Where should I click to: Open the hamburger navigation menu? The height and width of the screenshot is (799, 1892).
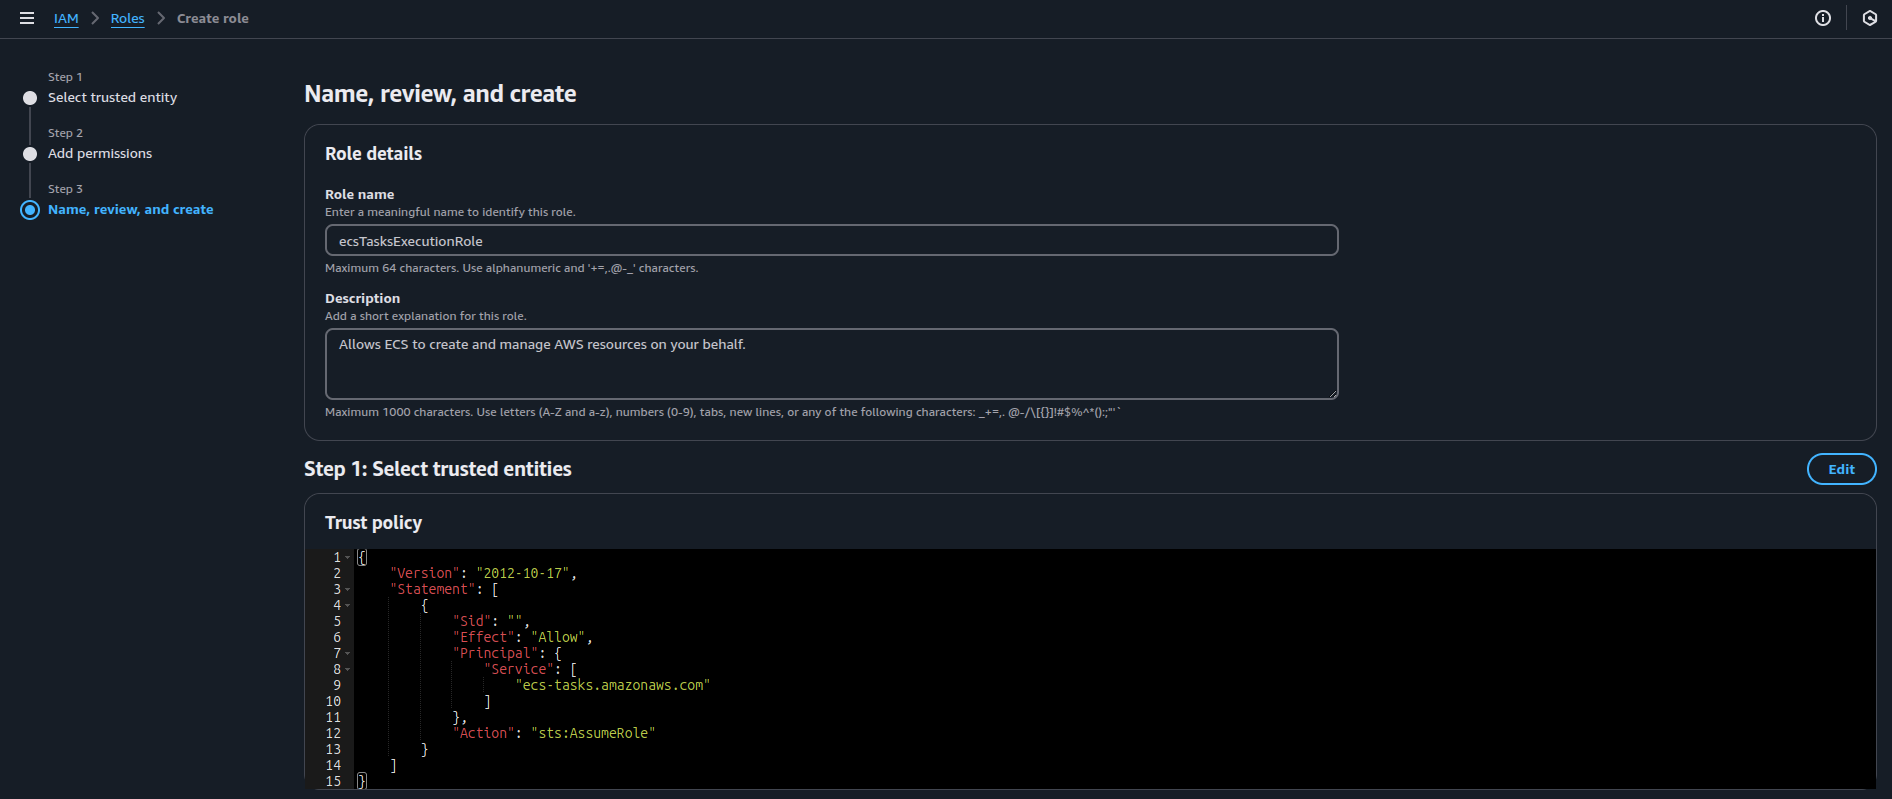pos(27,18)
